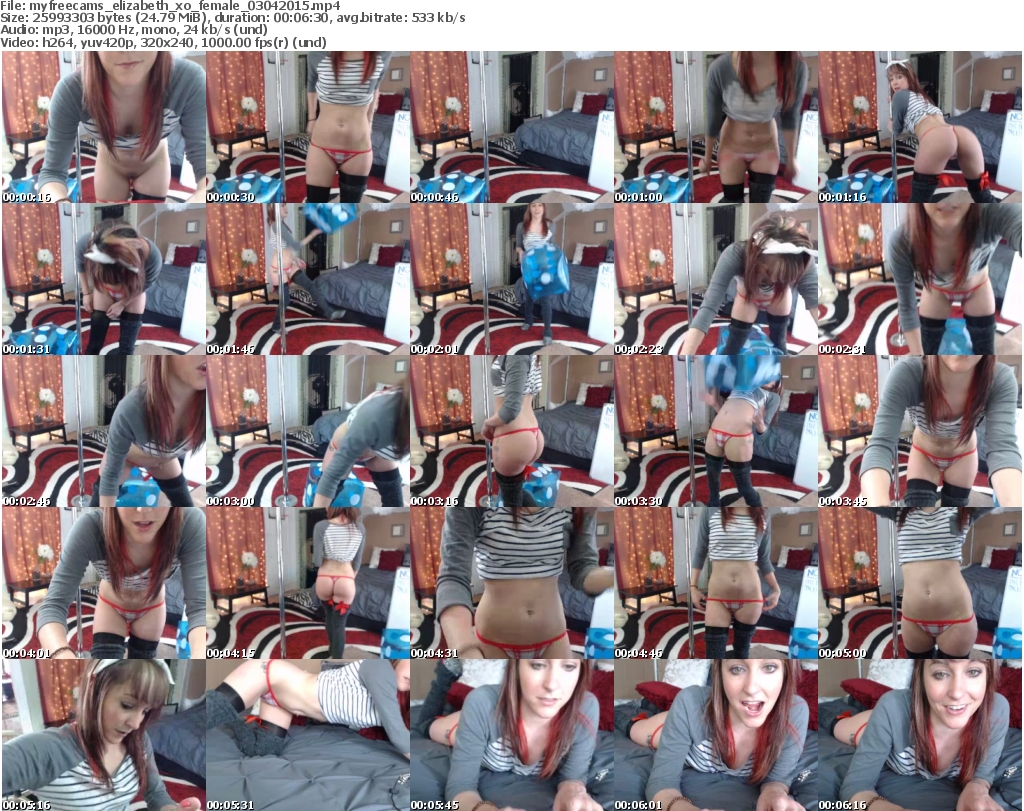The width and height of the screenshot is (1024, 811).
Task: Select the thumbnail stamped 00:04:31
Action: tap(511, 583)
